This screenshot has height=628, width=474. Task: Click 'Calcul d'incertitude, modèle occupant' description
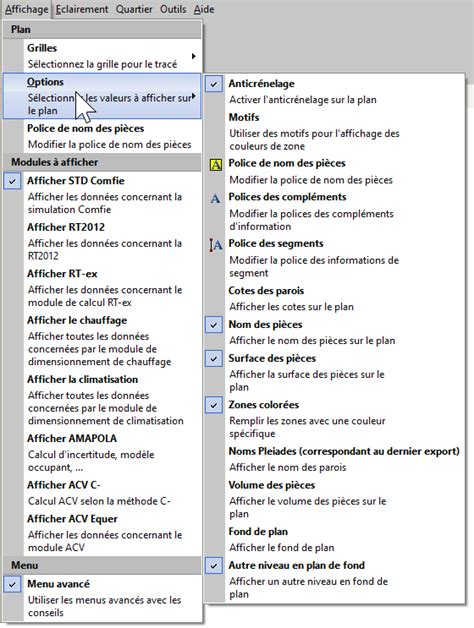[x=91, y=461]
